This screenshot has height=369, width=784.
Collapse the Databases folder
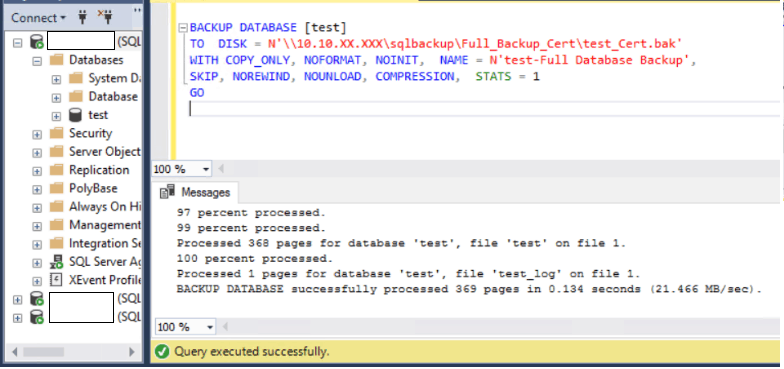coord(37,62)
